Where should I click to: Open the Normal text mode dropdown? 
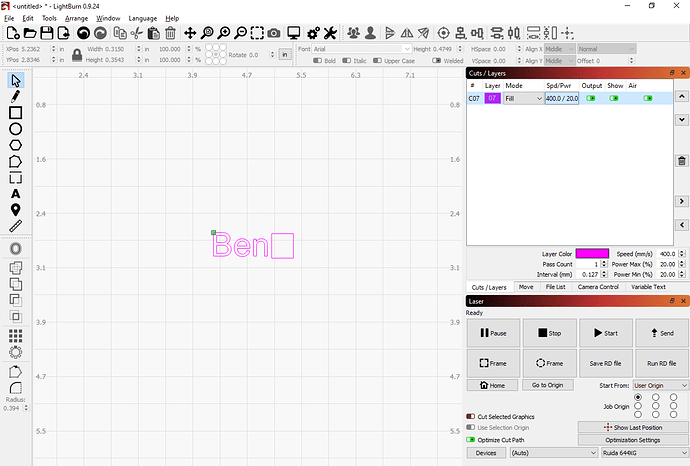(x=607, y=49)
